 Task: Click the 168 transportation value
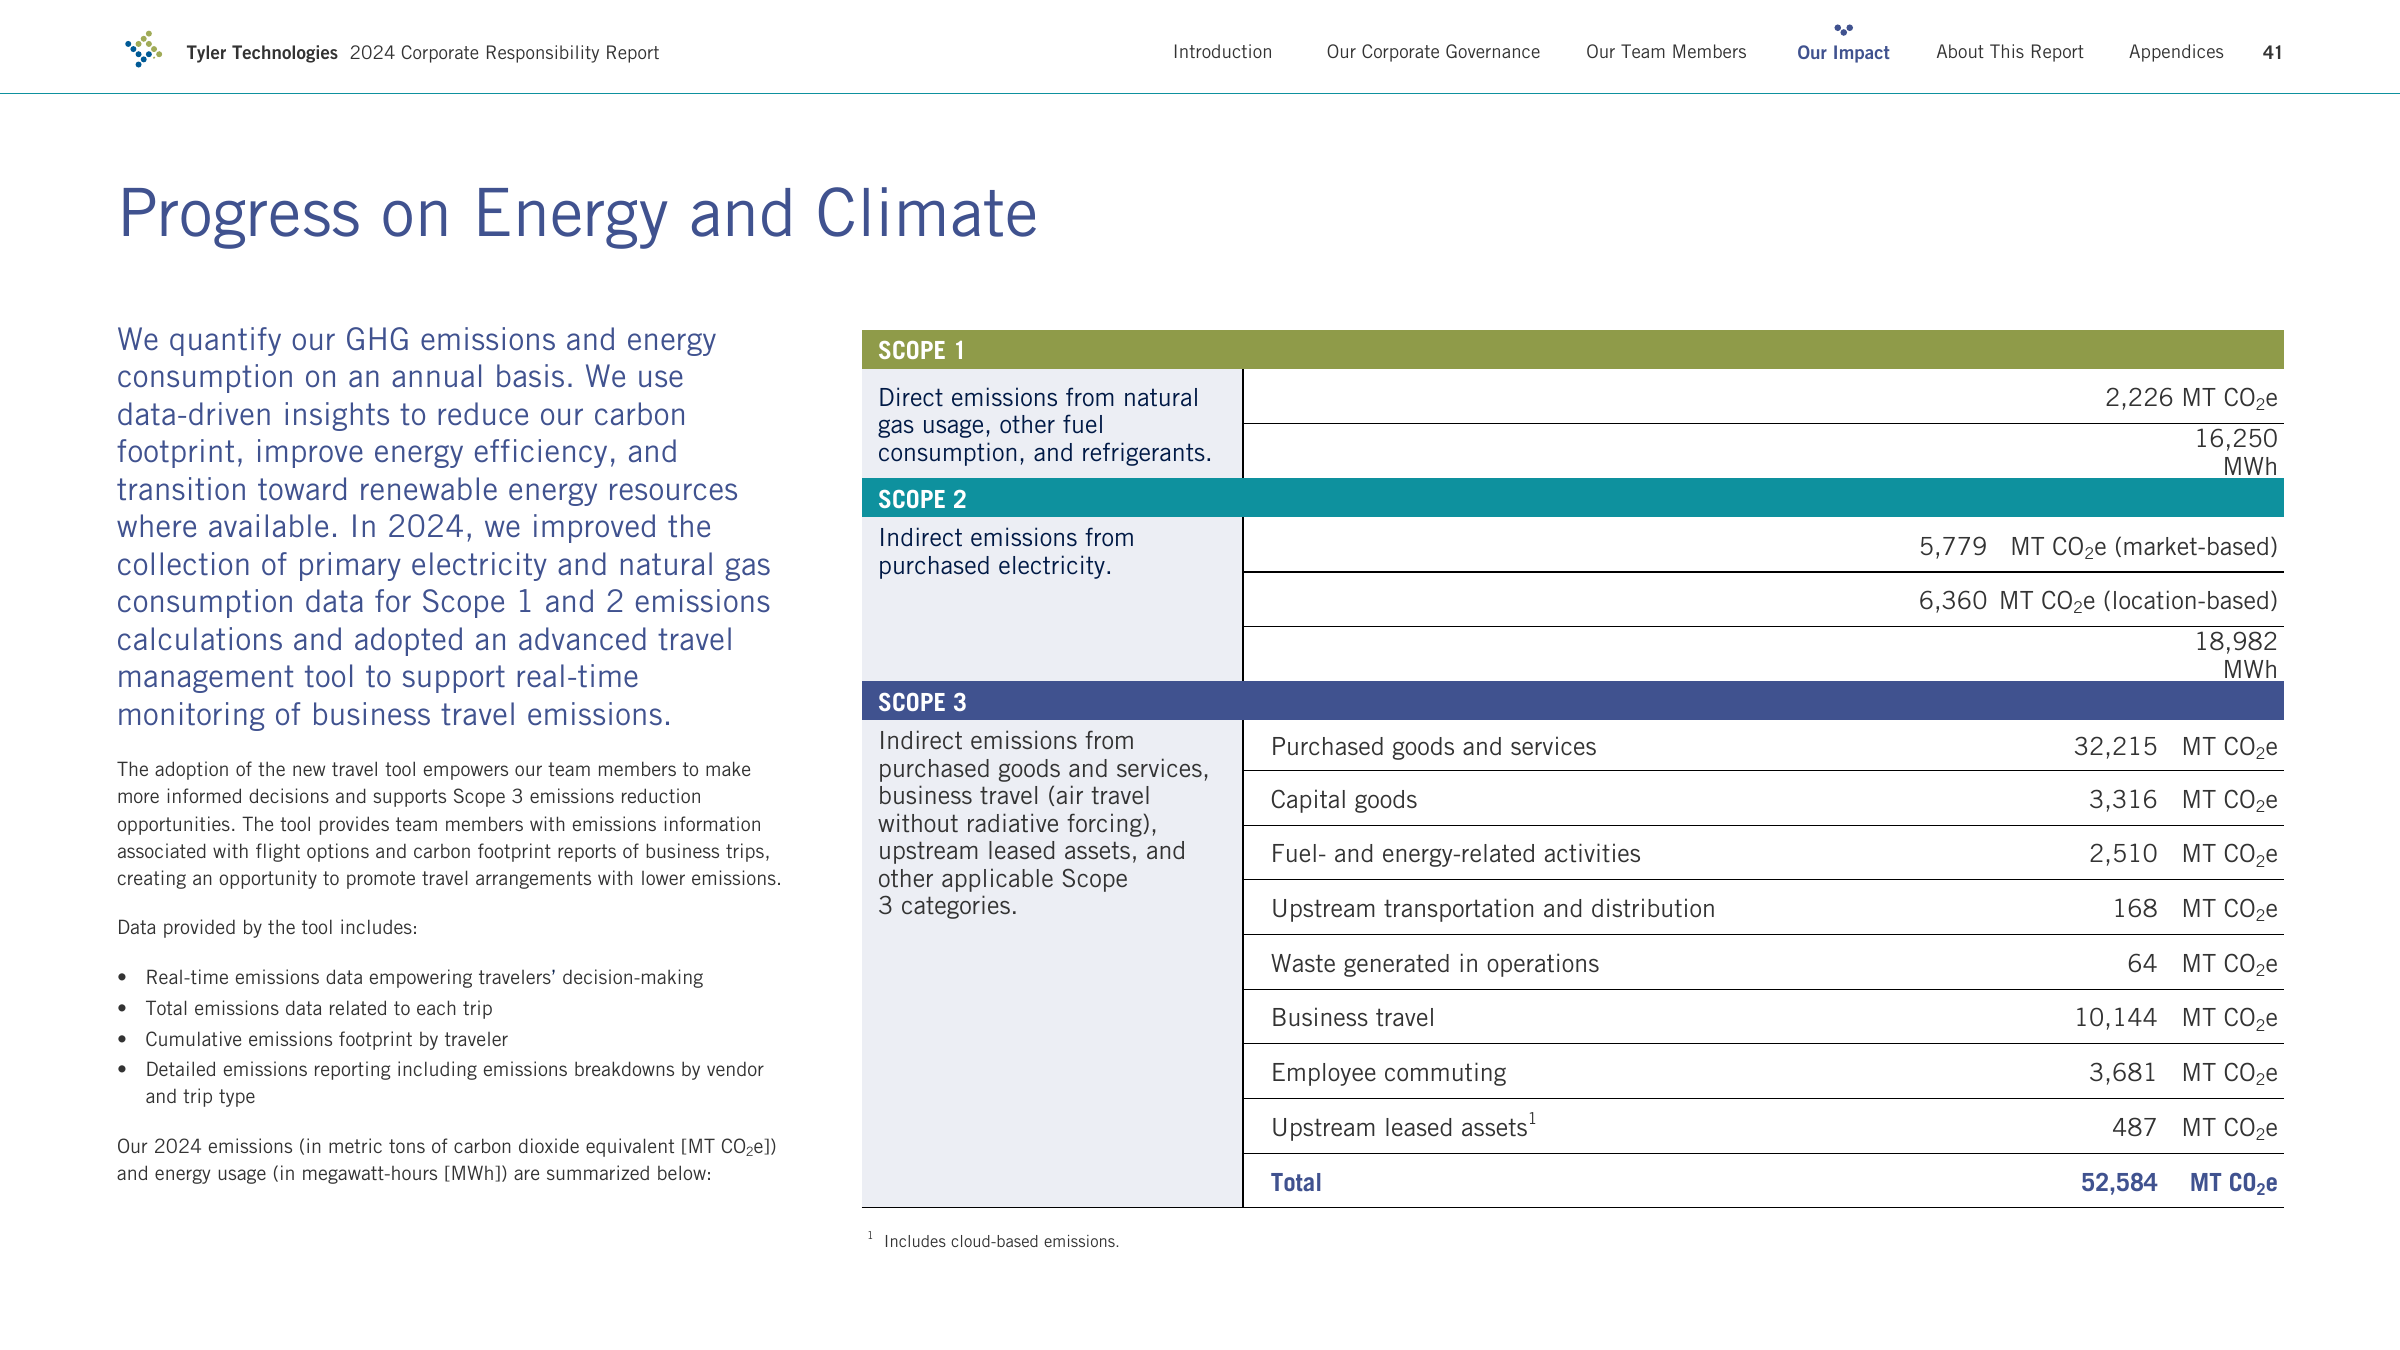click(x=2135, y=909)
